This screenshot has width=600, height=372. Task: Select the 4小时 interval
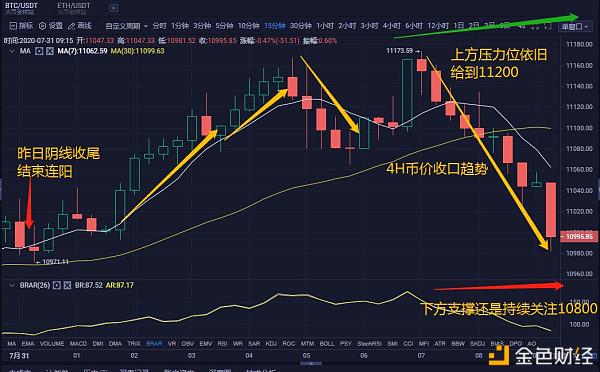(391, 26)
